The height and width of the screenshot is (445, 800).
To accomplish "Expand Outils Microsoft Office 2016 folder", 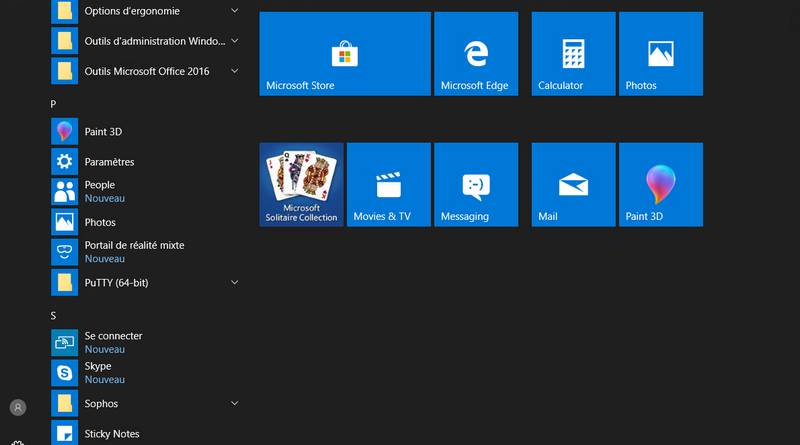I will click(234, 71).
